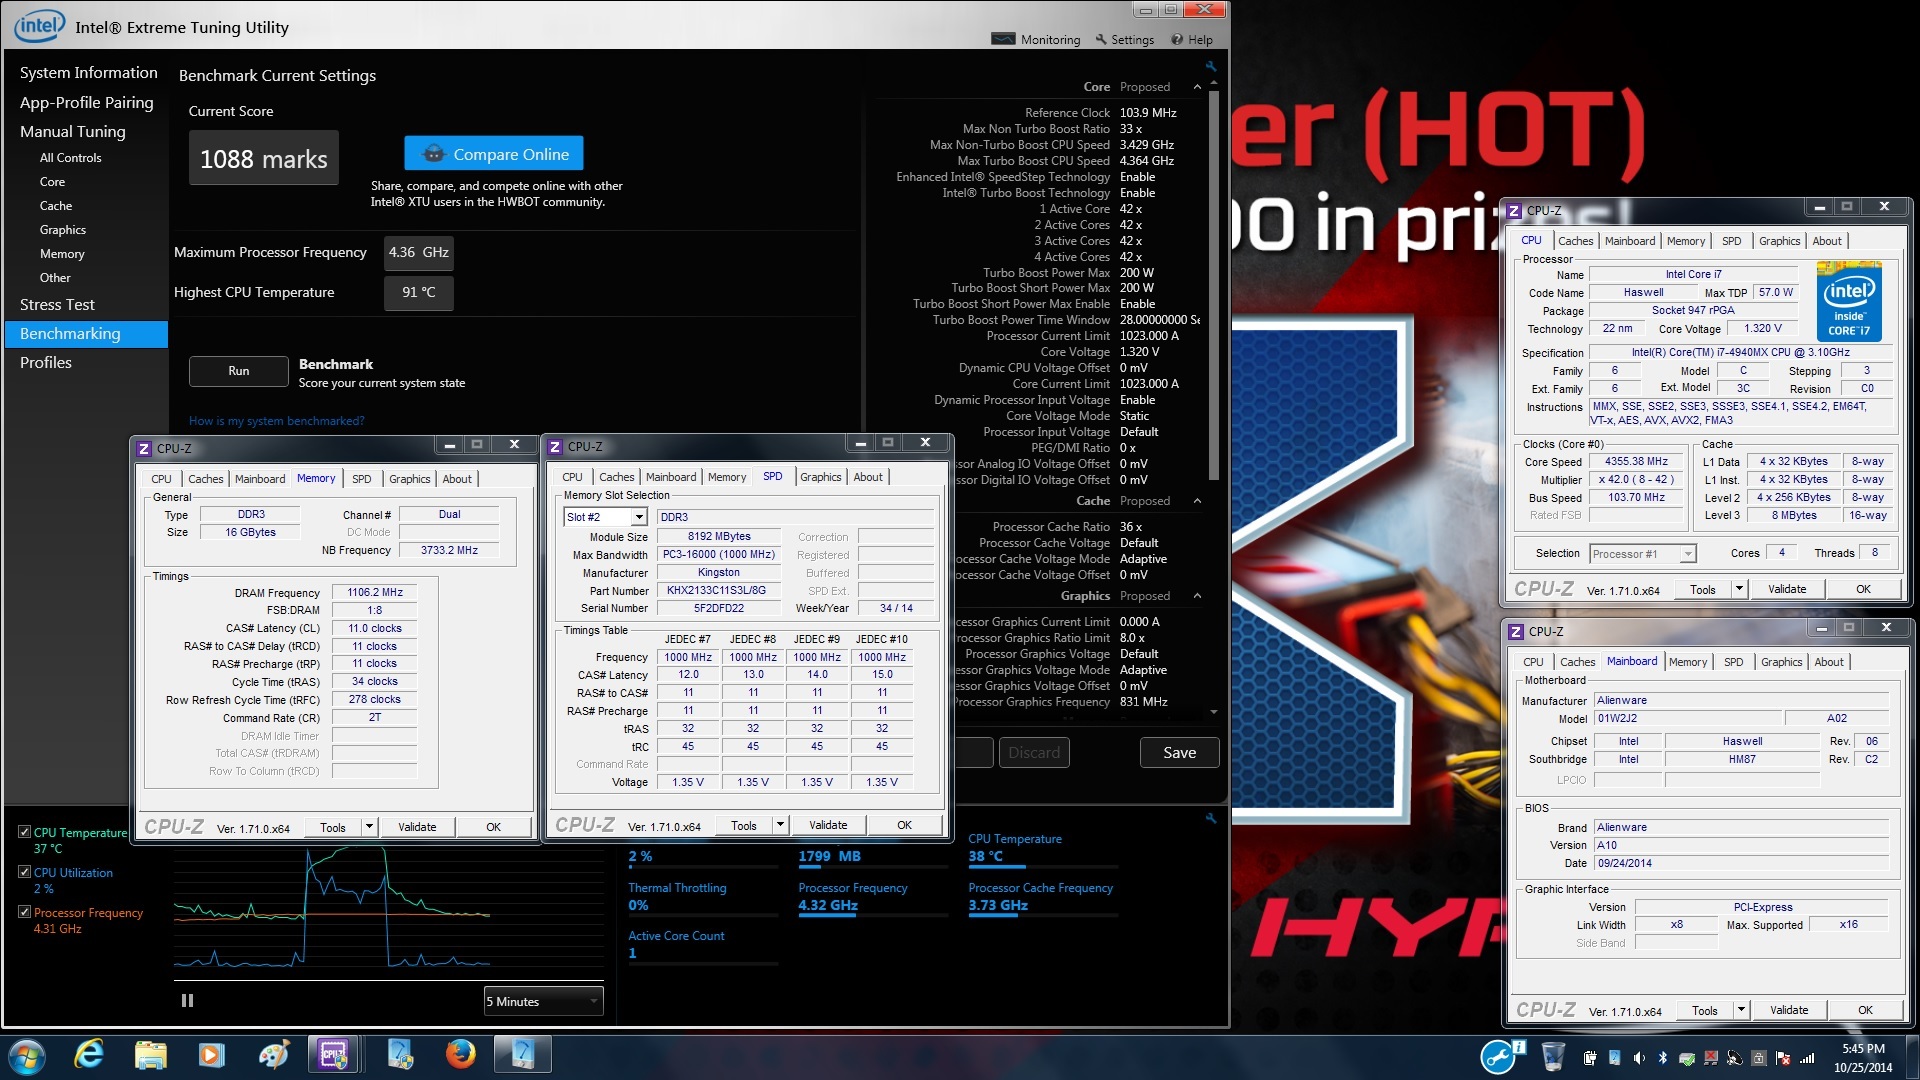Click wrench icon above the Core settings list
Screen dimensions: 1920x1080
click(x=1211, y=66)
